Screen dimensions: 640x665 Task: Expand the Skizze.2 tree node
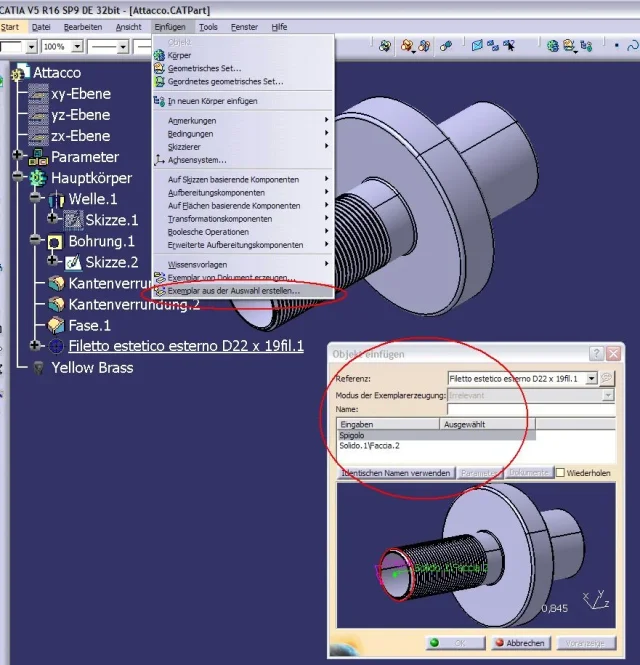pos(53,260)
